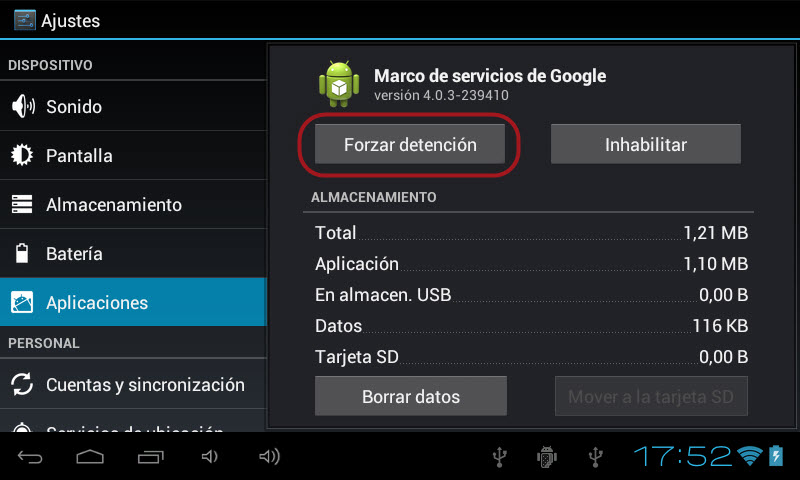Tap the Sonido speaker icon
Screen dimensions: 800x480
pos(23,106)
